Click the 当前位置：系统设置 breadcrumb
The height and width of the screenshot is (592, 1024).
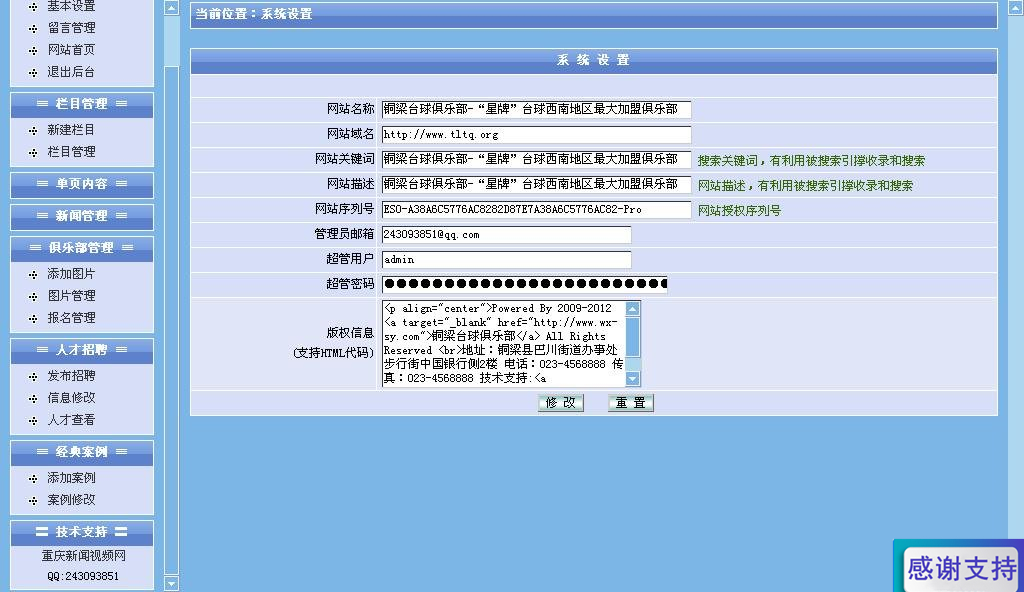click(254, 14)
